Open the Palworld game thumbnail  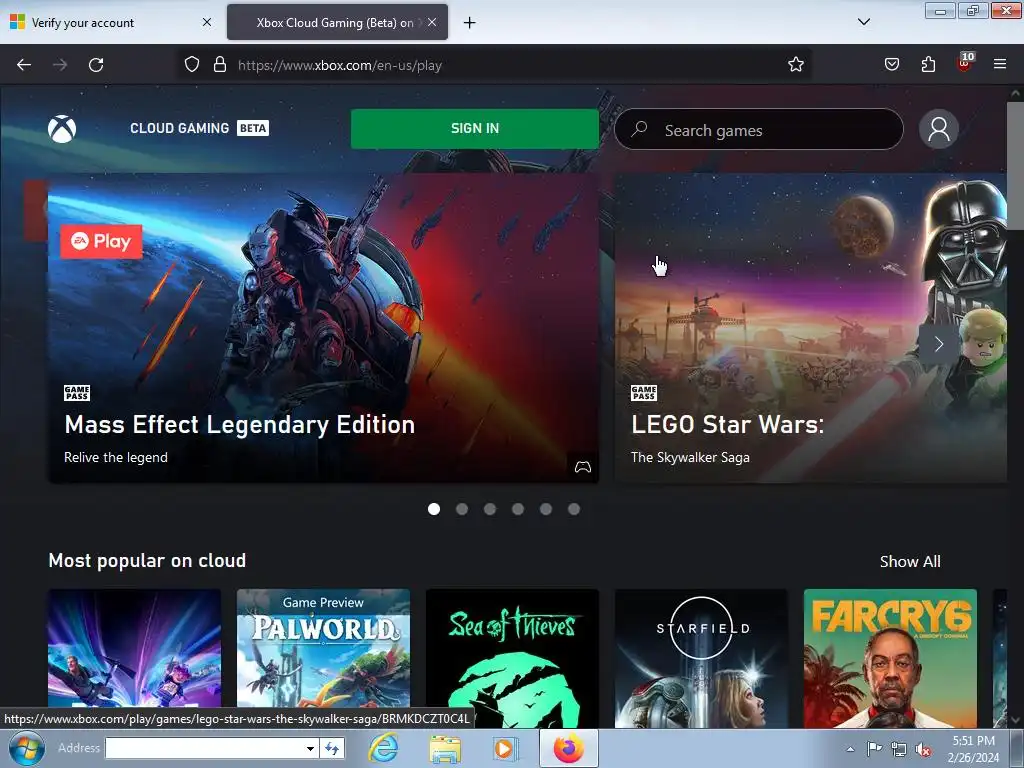pos(323,658)
